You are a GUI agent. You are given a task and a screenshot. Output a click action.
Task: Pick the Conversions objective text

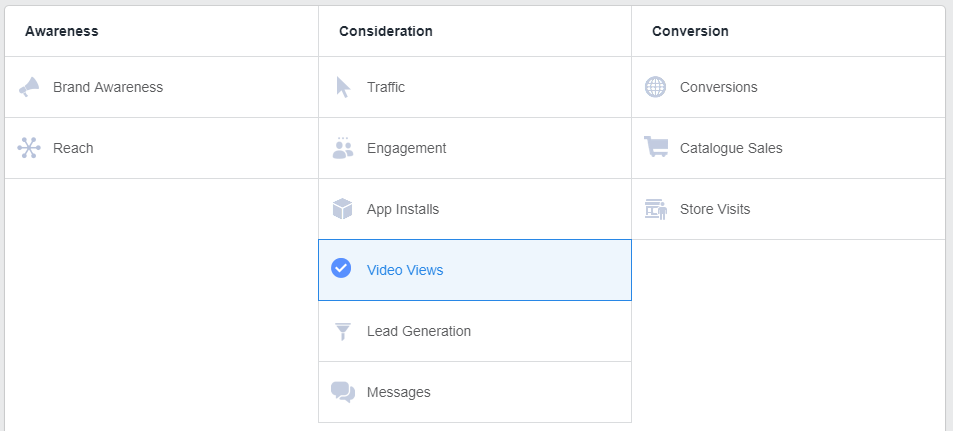click(x=718, y=87)
